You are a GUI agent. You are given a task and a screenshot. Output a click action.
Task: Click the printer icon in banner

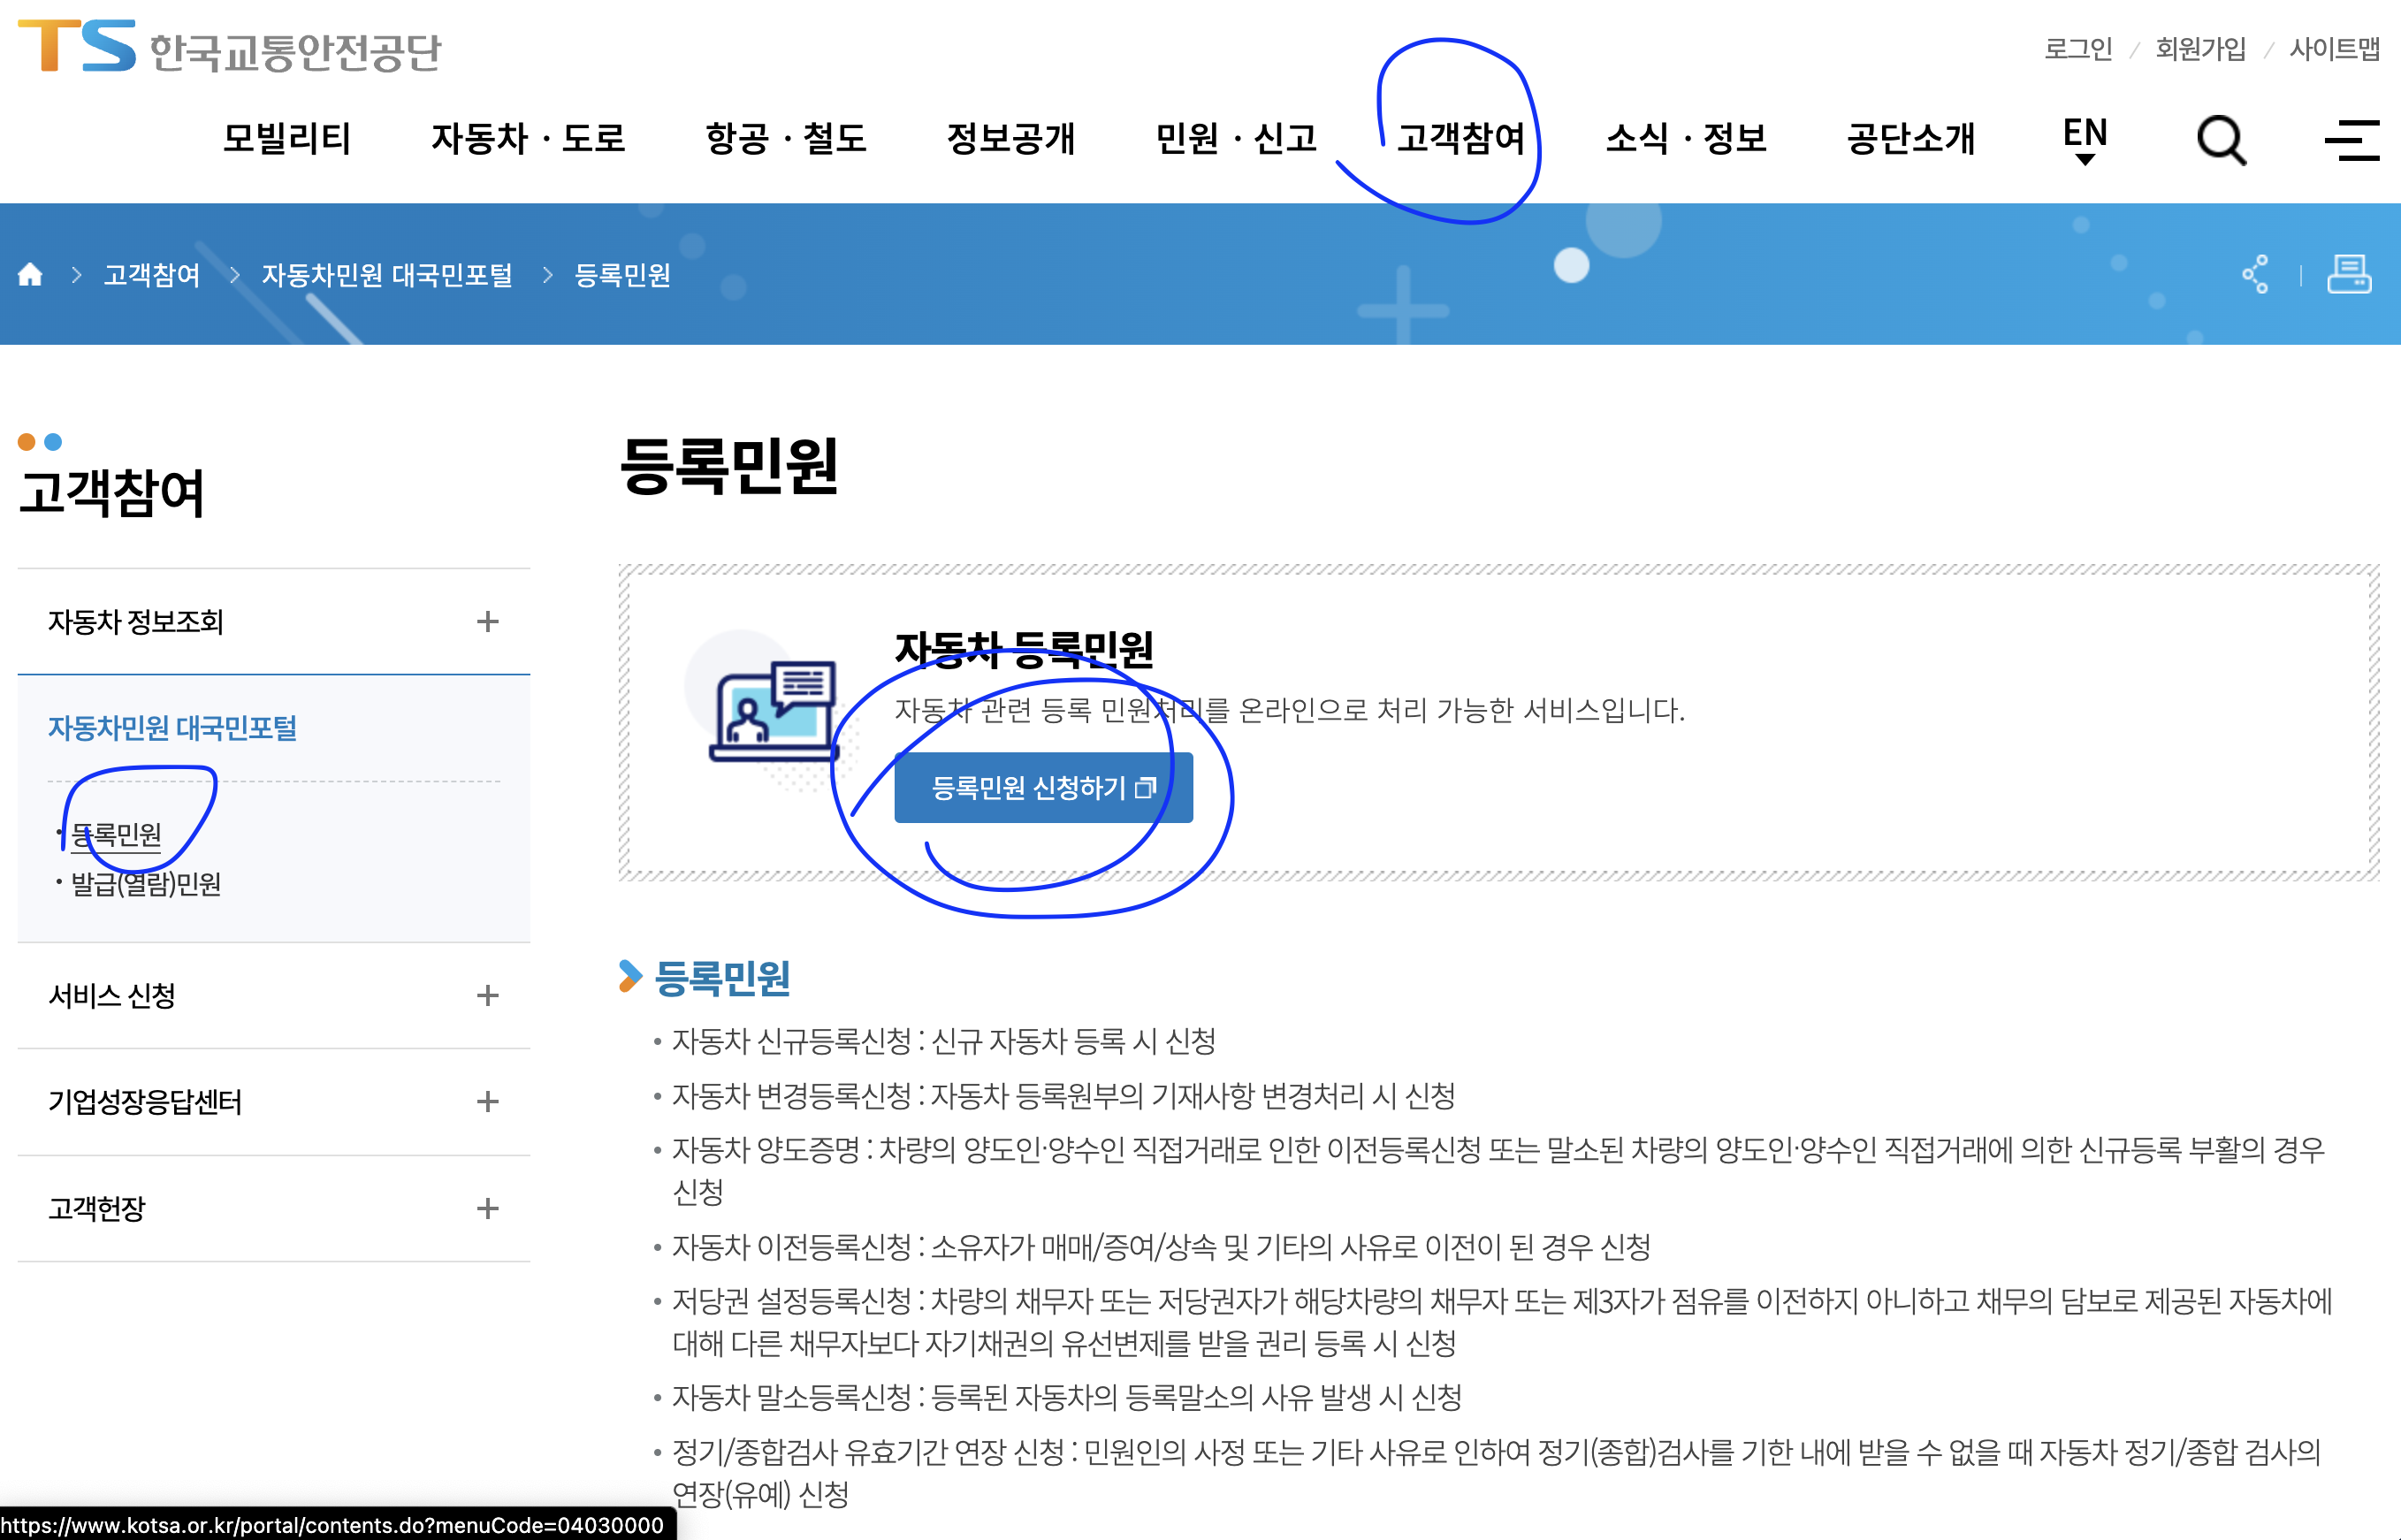point(2349,274)
